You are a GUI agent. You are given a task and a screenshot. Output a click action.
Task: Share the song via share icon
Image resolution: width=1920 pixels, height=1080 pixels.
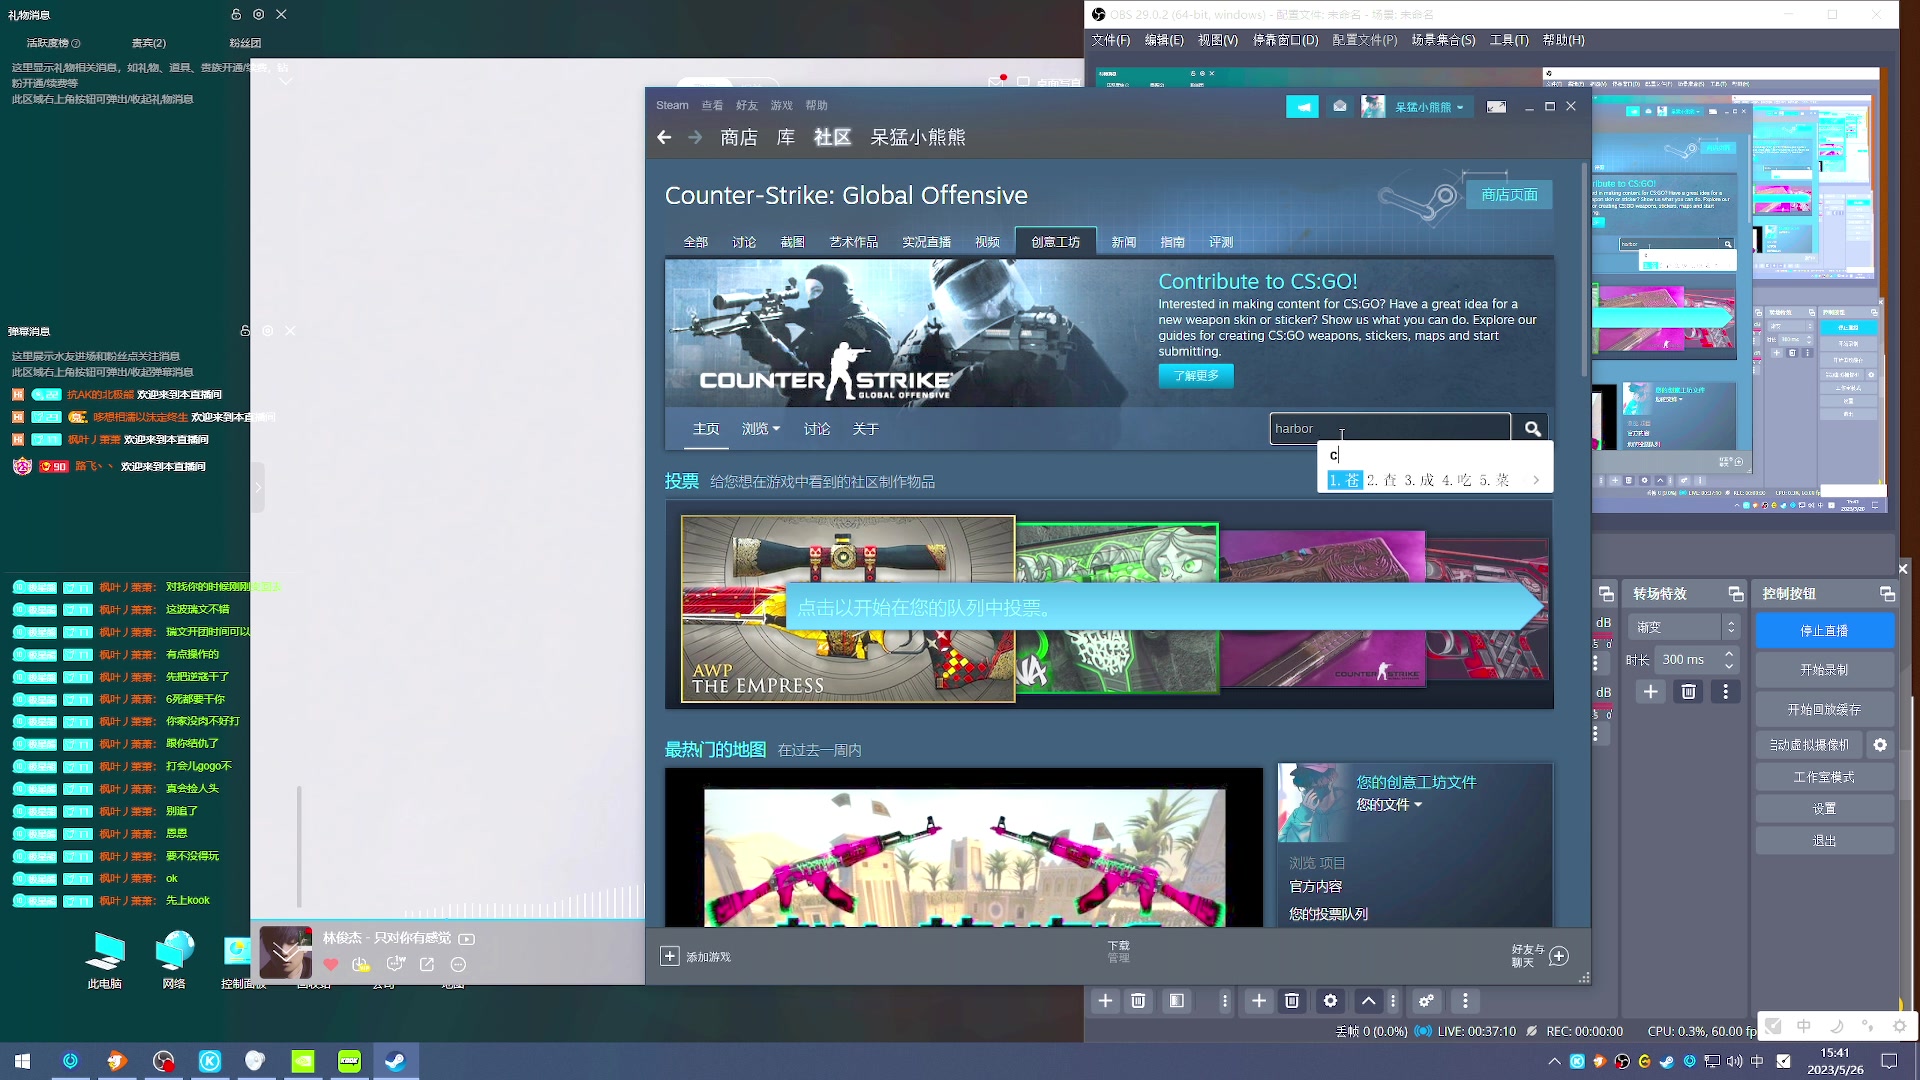click(x=427, y=964)
